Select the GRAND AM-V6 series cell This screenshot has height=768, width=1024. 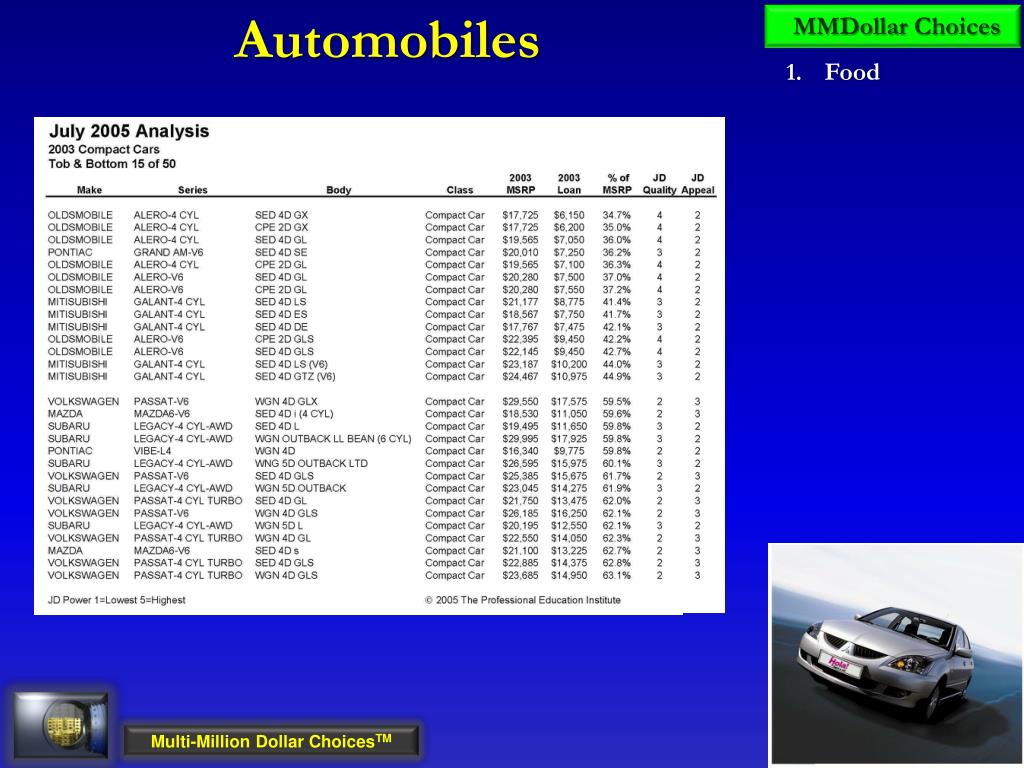click(168, 252)
